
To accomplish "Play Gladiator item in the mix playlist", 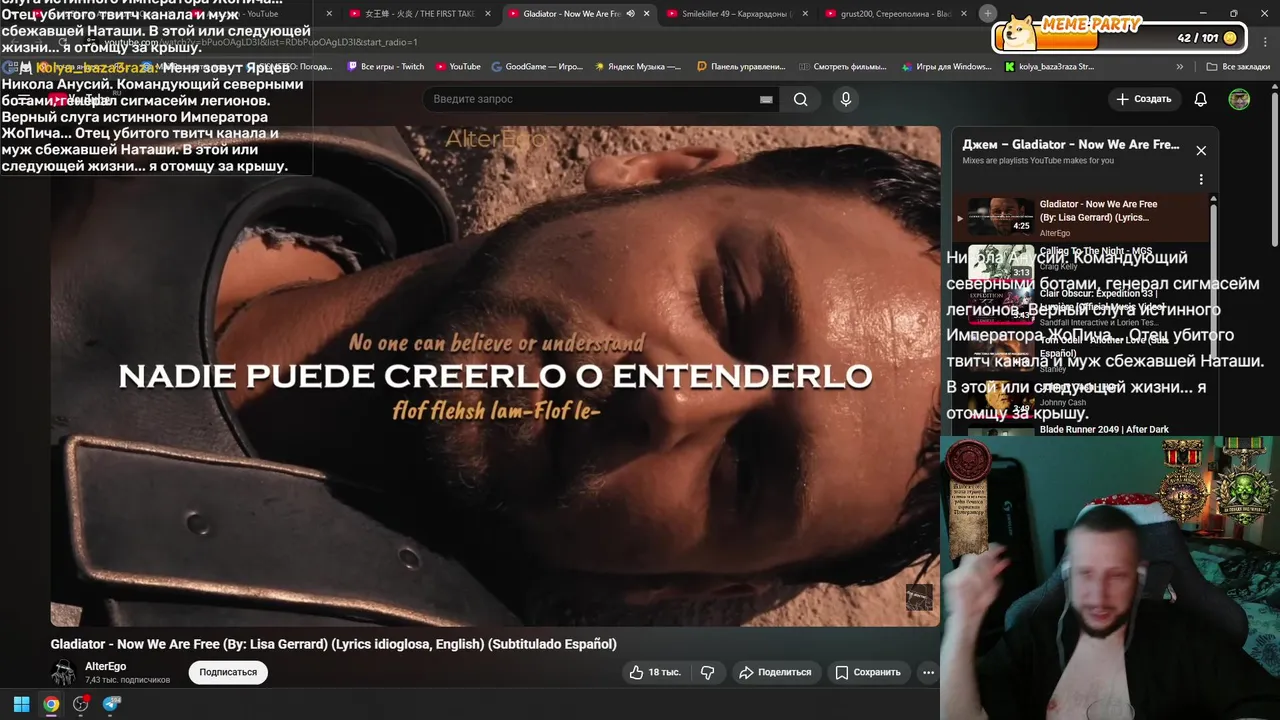I will tap(1080, 217).
